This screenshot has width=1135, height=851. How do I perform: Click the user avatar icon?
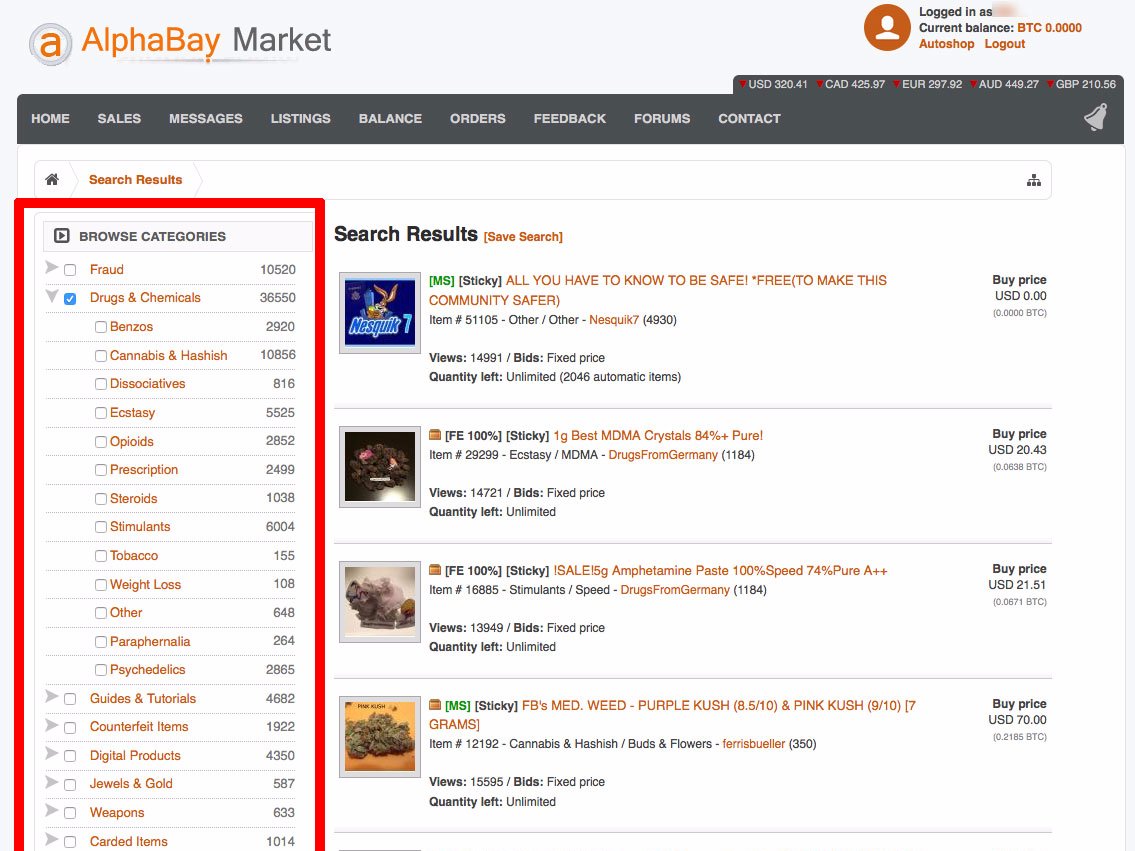point(887,27)
